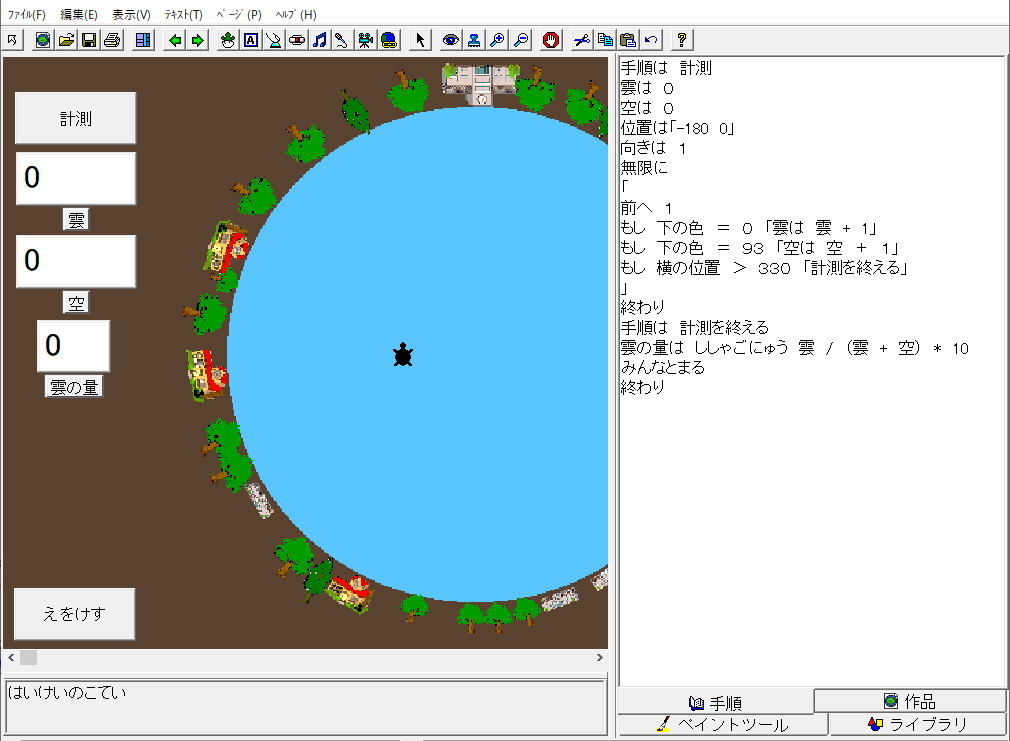Click the 雲の量 value box
The height and width of the screenshot is (741, 1010).
pos(73,346)
